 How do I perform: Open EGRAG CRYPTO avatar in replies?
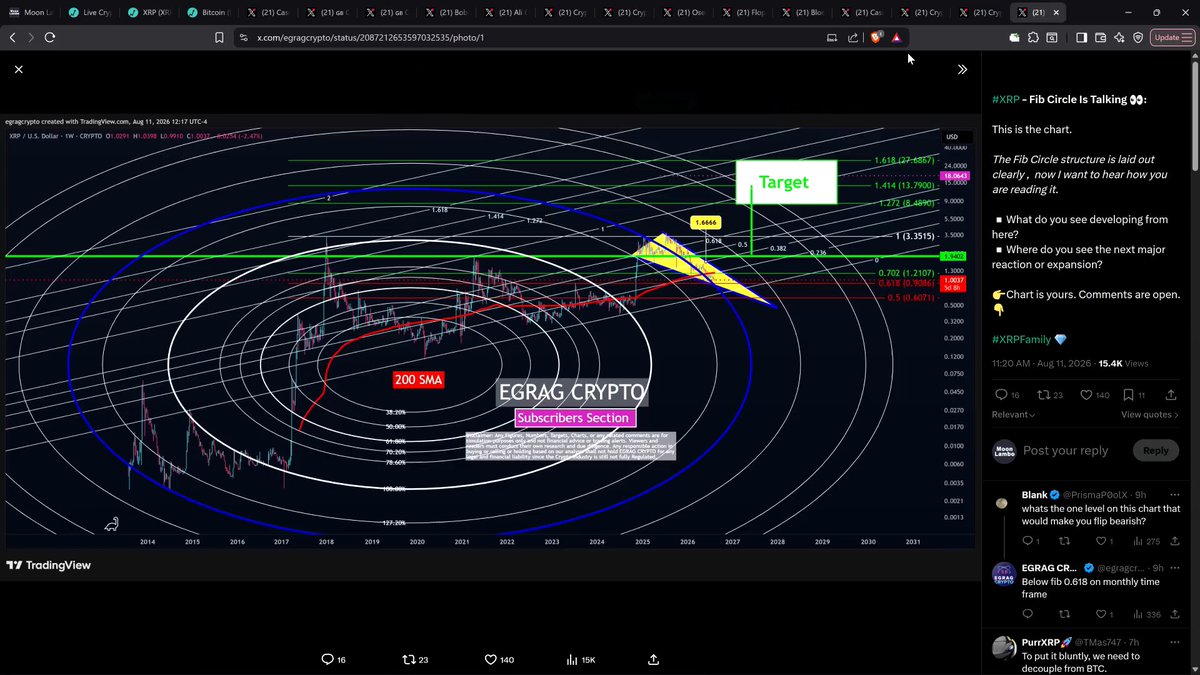(1004, 575)
